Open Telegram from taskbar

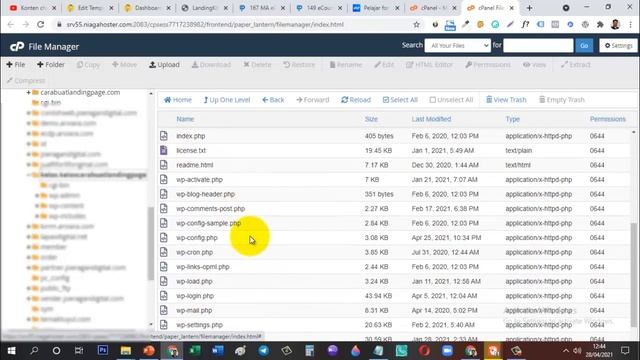[x=264, y=351]
